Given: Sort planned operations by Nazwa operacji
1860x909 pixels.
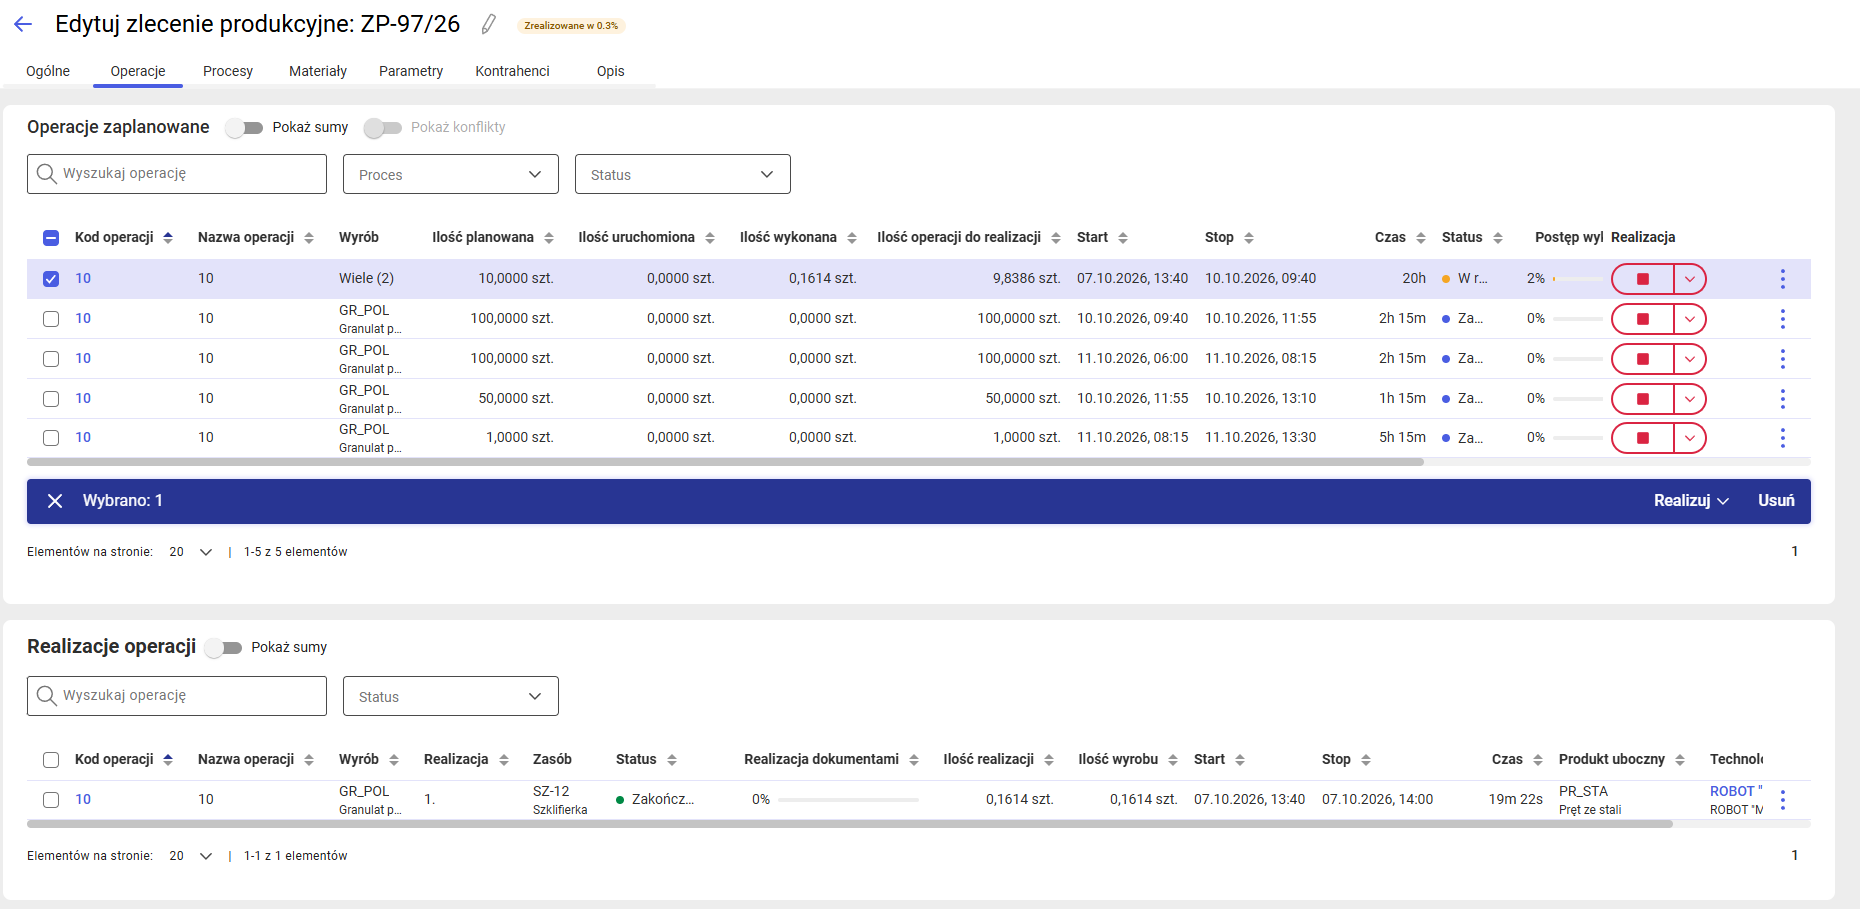Looking at the screenshot, I should click(309, 238).
